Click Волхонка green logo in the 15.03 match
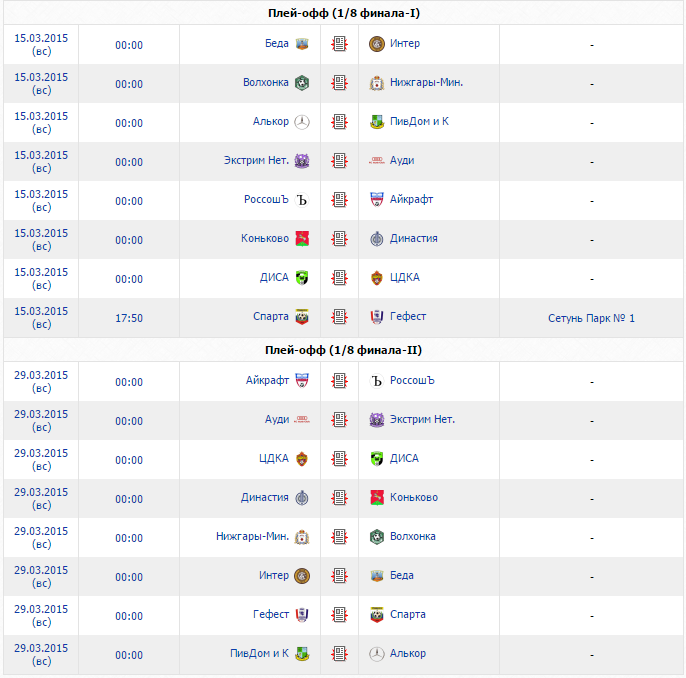Screen dimensions: 686x678 [302, 83]
